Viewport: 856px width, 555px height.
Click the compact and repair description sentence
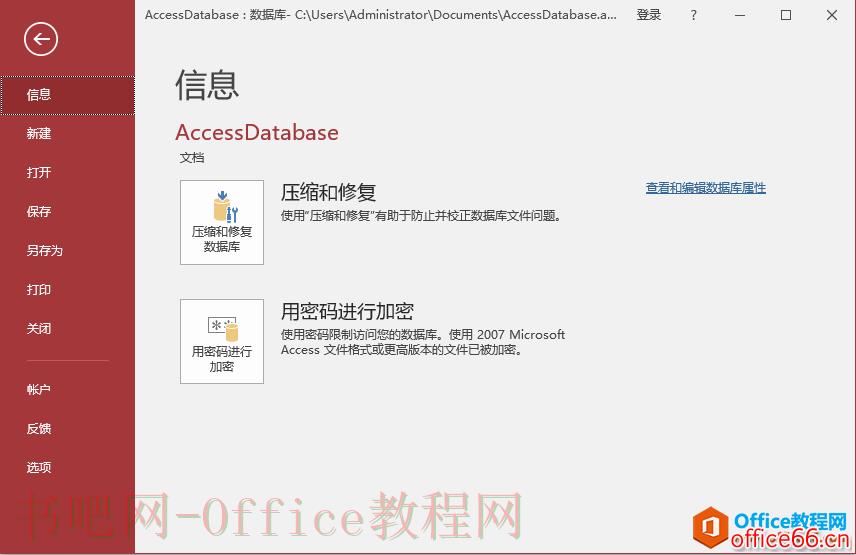coord(421,216)
